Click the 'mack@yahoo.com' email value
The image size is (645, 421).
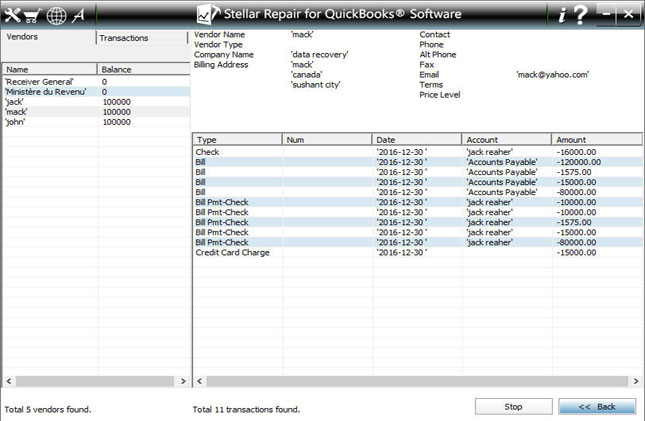tap(552, 74)
